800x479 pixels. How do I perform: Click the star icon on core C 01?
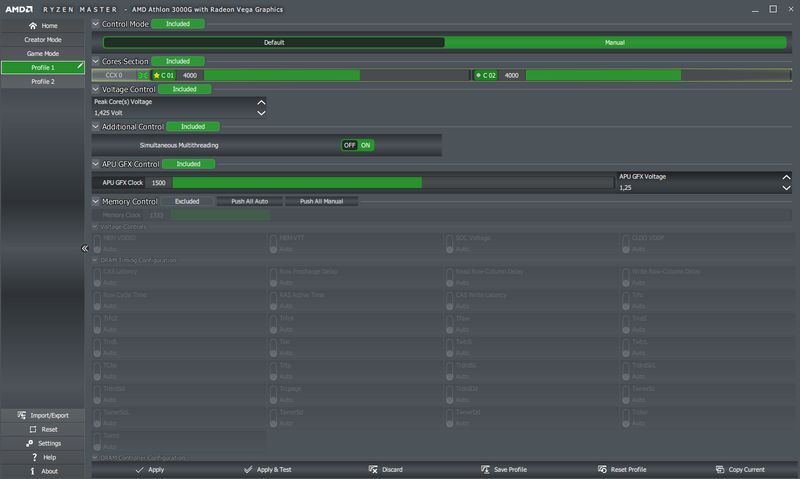157,75
